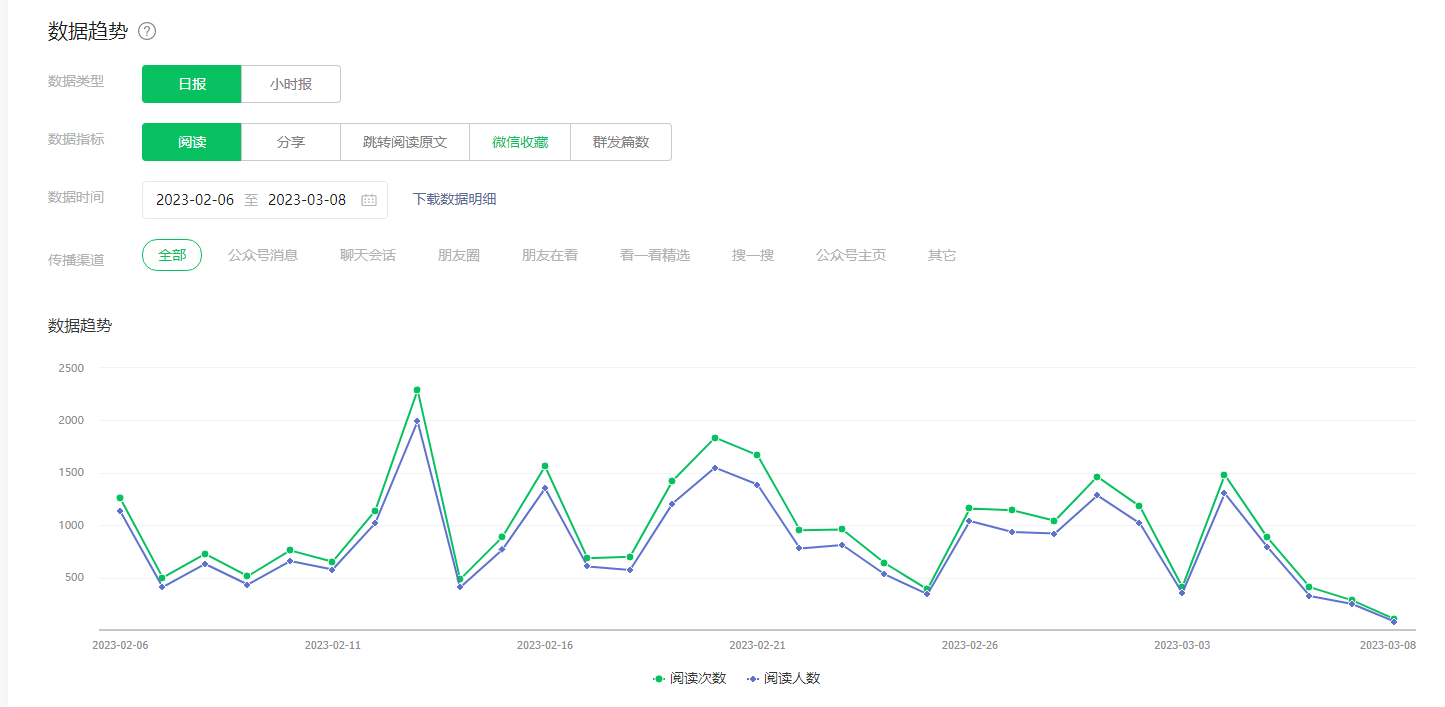Image resolution: width=1445 pixels, height=707 pixels.
Task: Switch to 群发篇数 metric
Action: [x=621, y=142]
